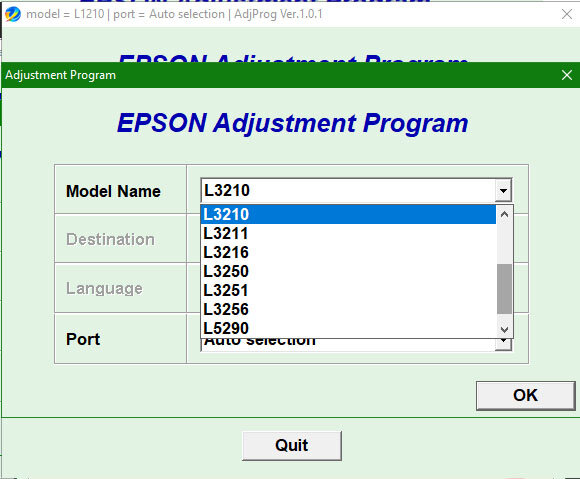Click the model list scroll up arrow

pos(504,215)
